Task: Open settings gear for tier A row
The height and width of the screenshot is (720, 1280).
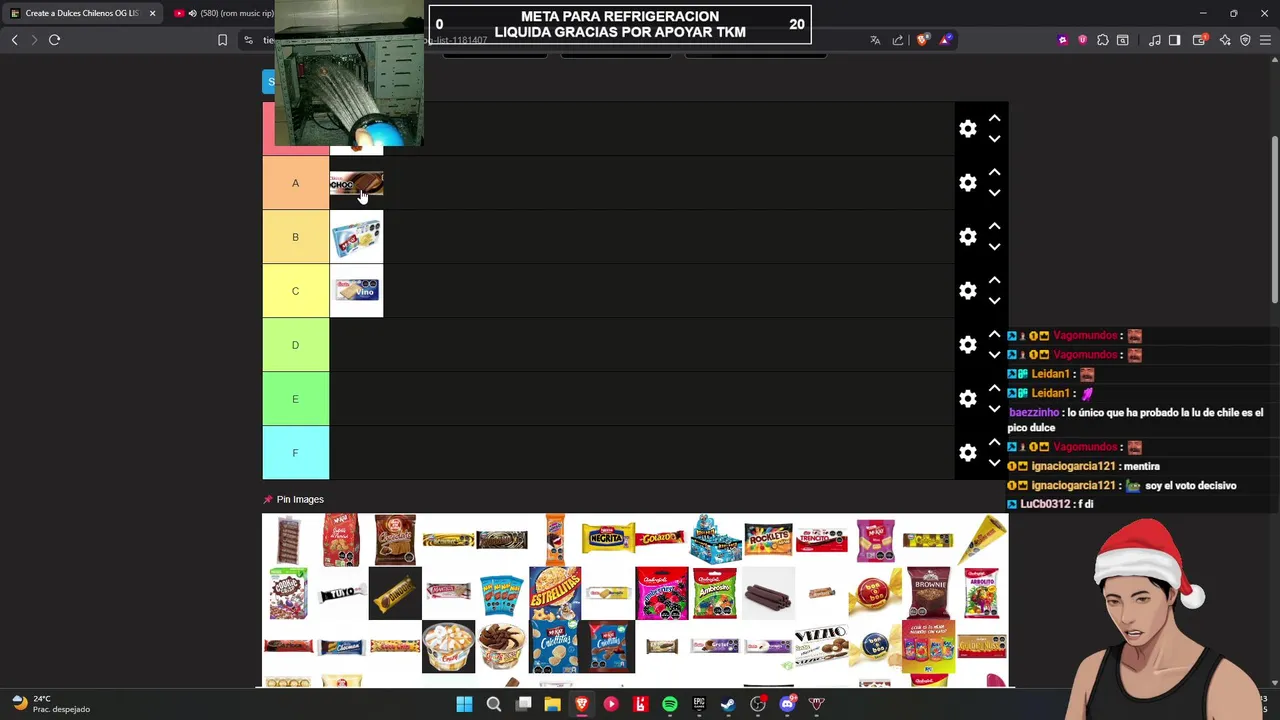Action: point(967,183)
